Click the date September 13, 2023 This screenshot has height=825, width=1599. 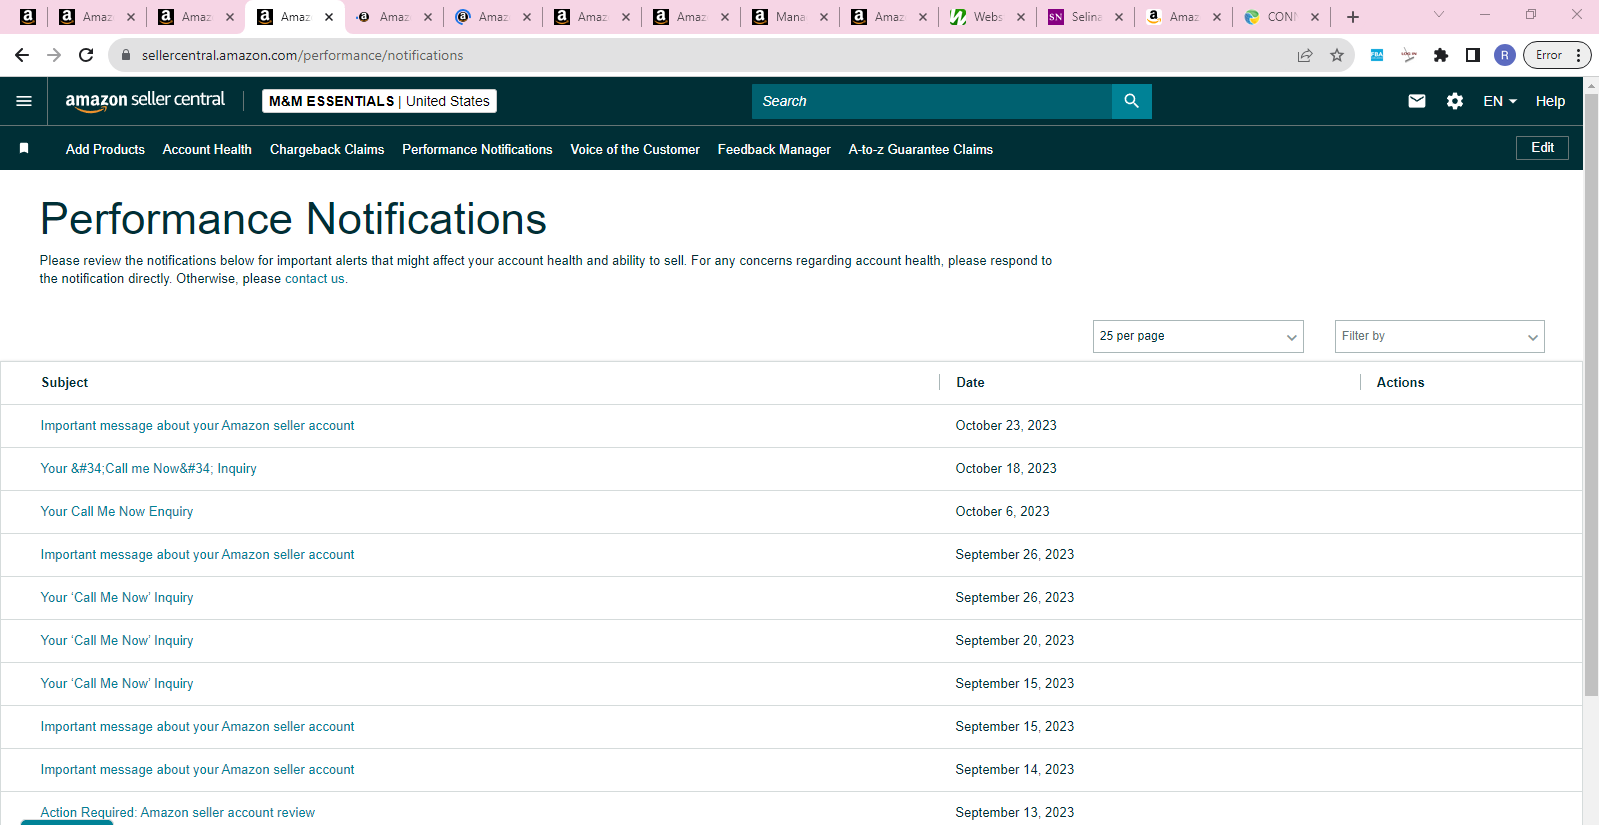tap(1014, 813)
